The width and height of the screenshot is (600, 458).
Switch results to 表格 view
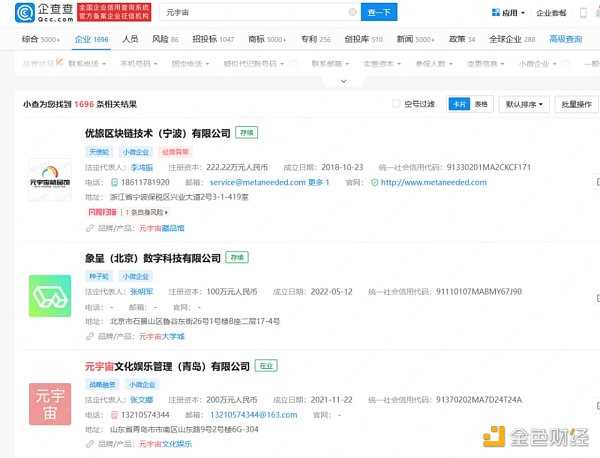click(482, 103)
